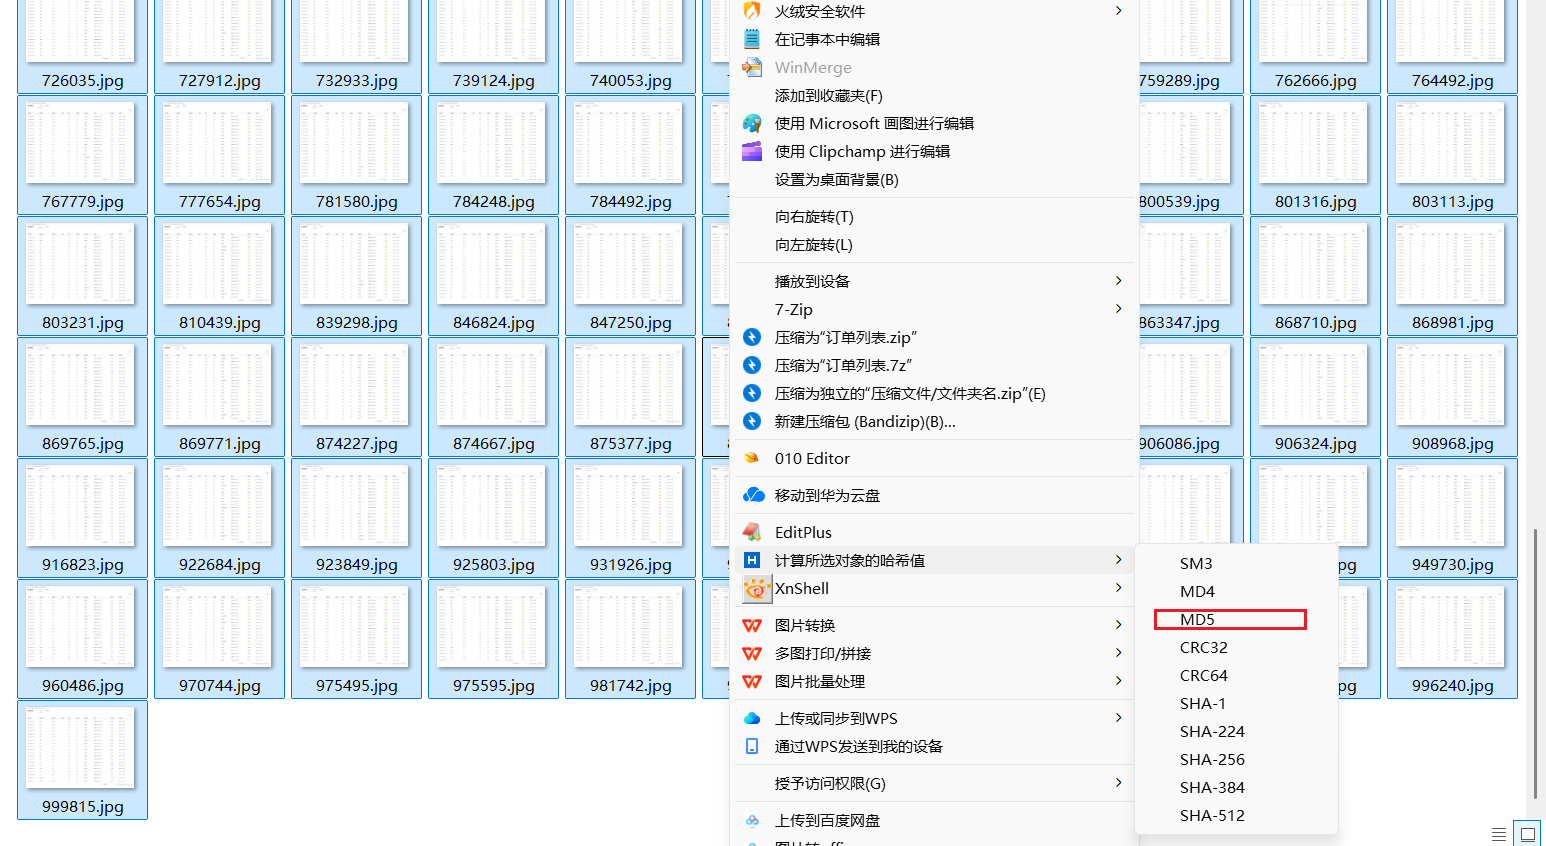
Task: Click the 010 Editor icon
Action: tap(752, 458)
